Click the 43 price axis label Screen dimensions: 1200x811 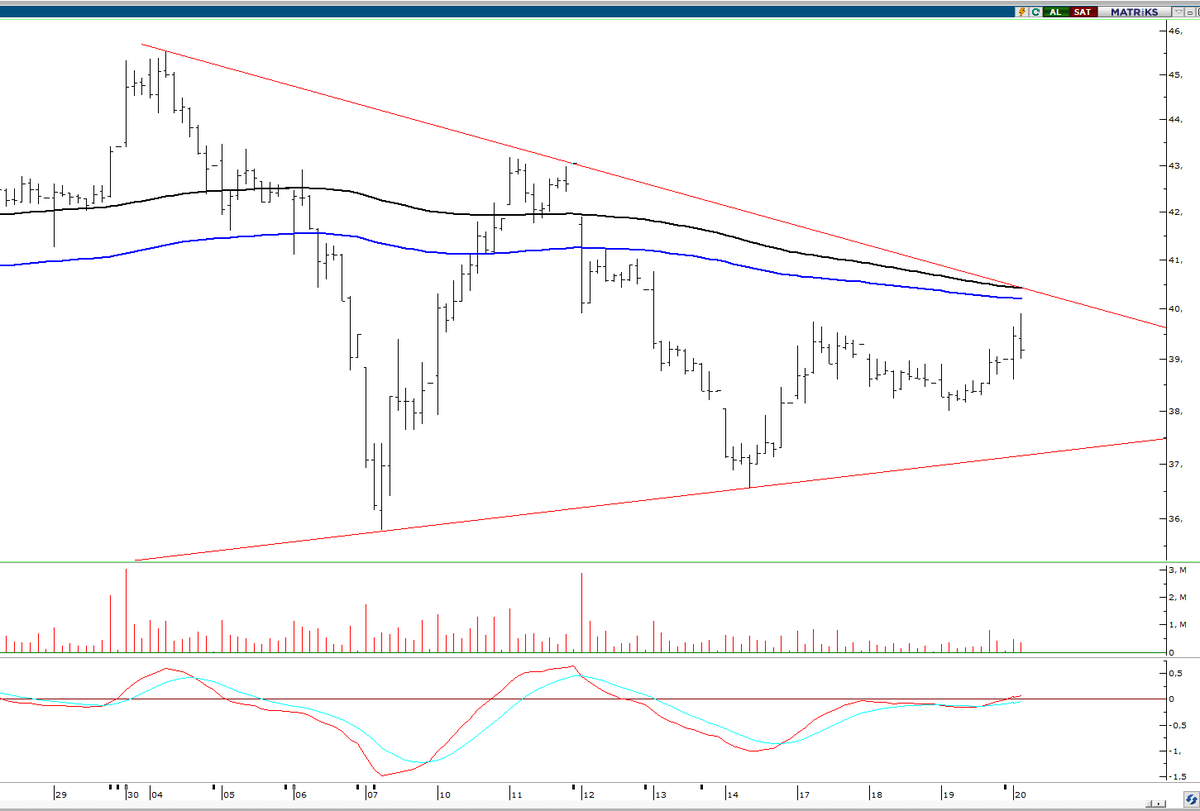tap(1175, 165)
